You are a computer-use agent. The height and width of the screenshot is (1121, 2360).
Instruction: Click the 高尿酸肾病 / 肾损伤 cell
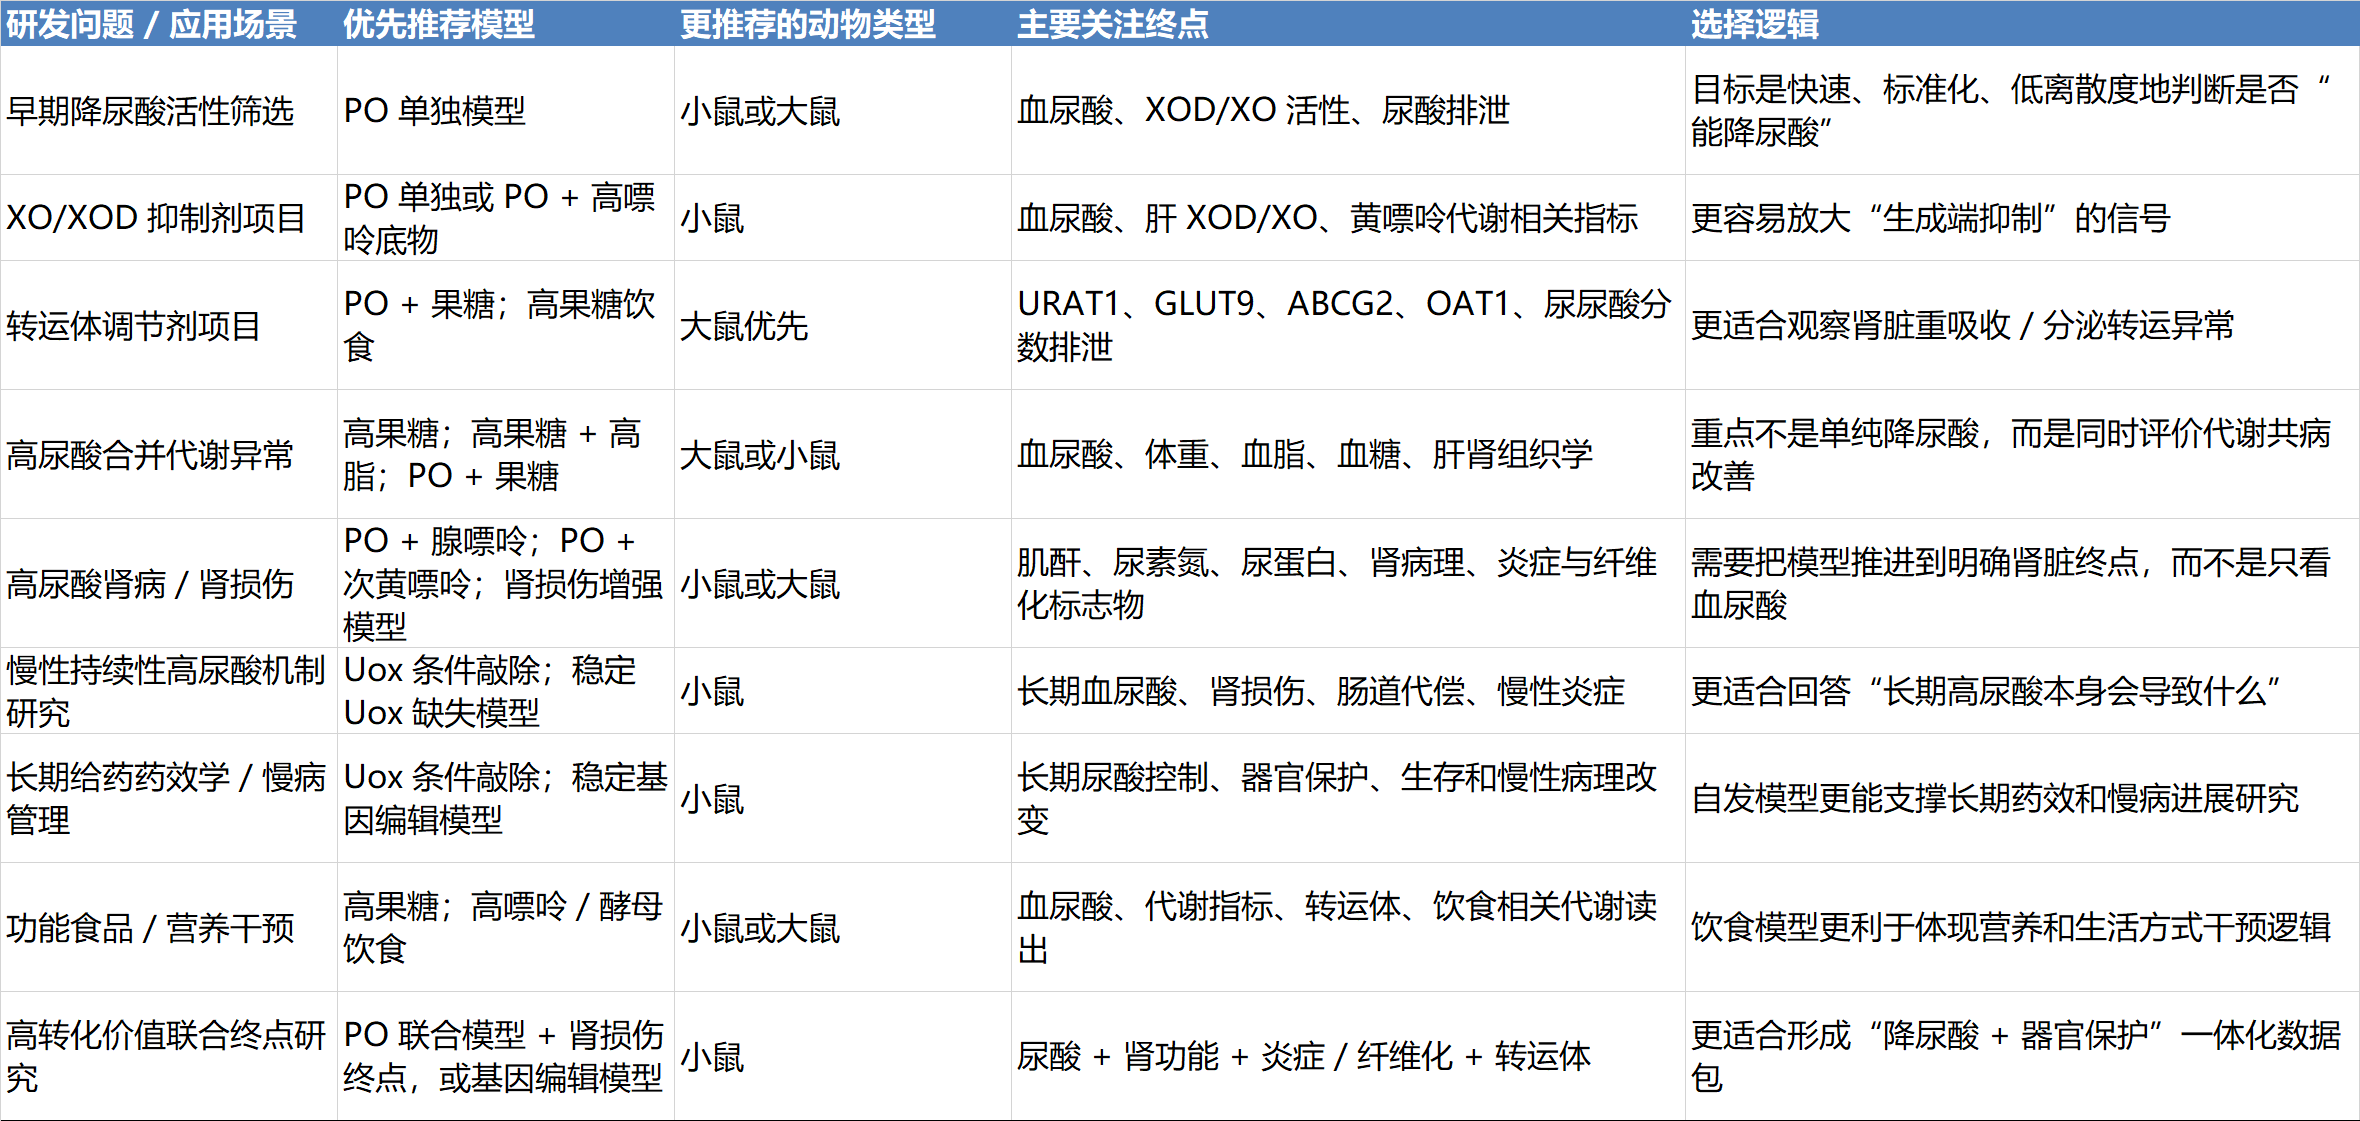pyautogui.click(x=150, y=584)
